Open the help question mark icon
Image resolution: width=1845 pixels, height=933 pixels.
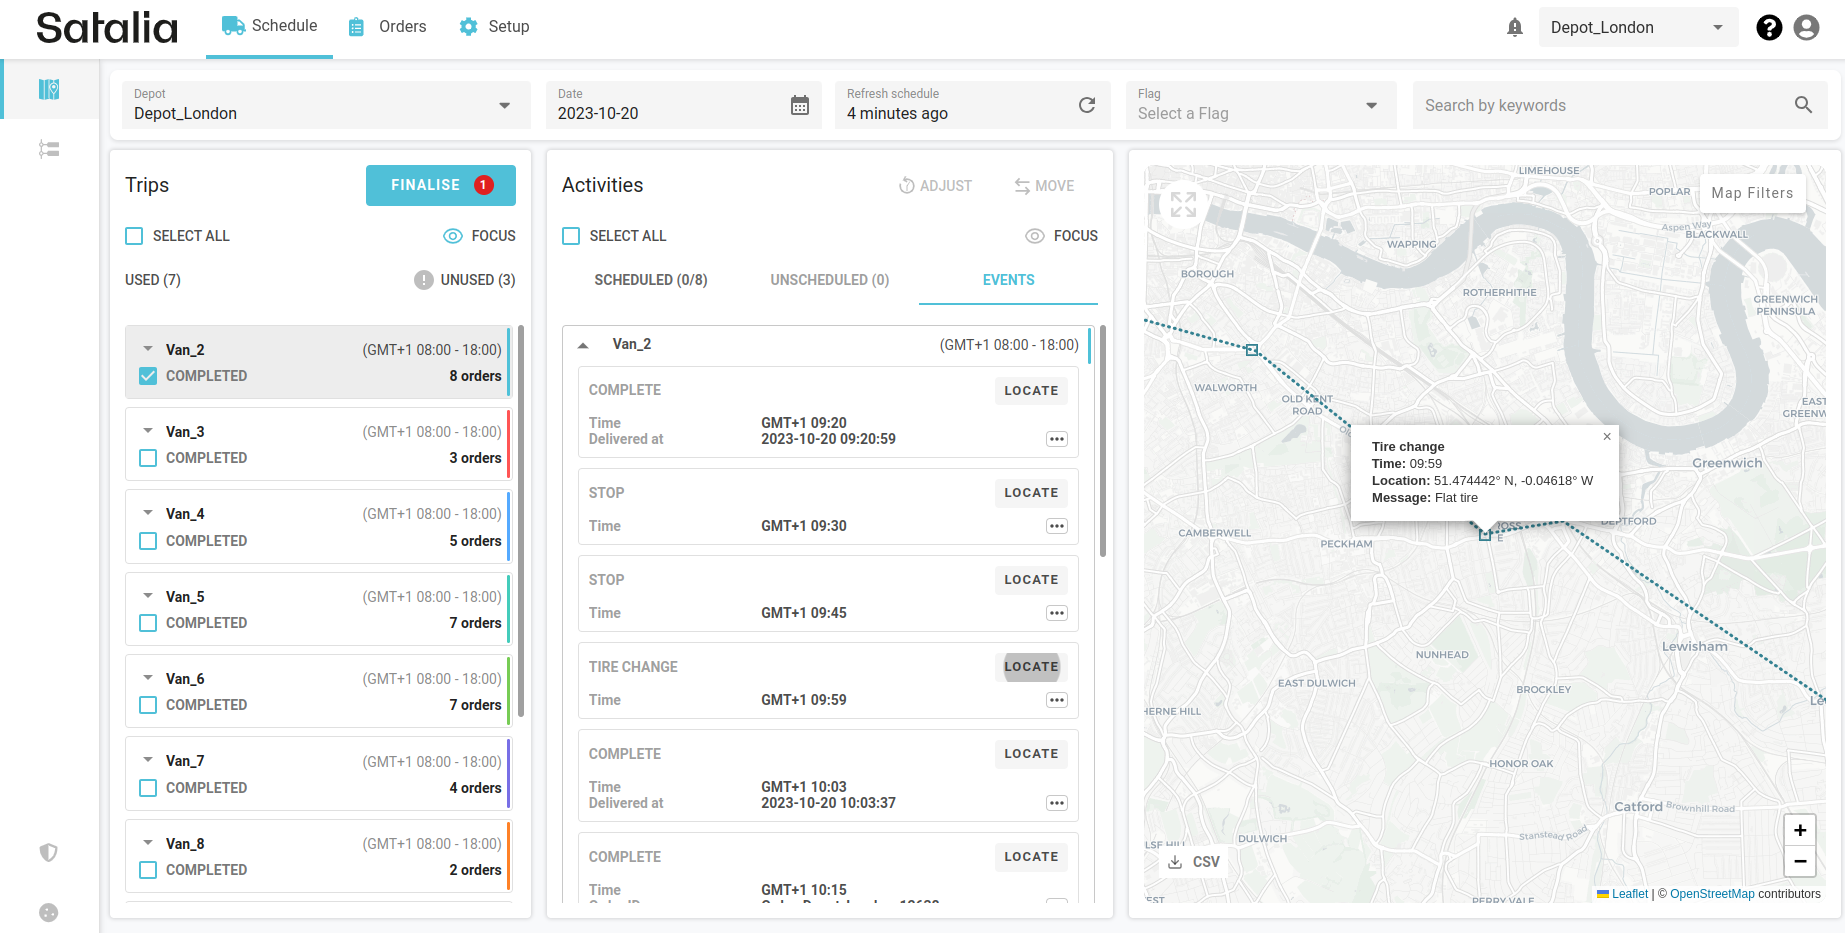click(1768, 28)
